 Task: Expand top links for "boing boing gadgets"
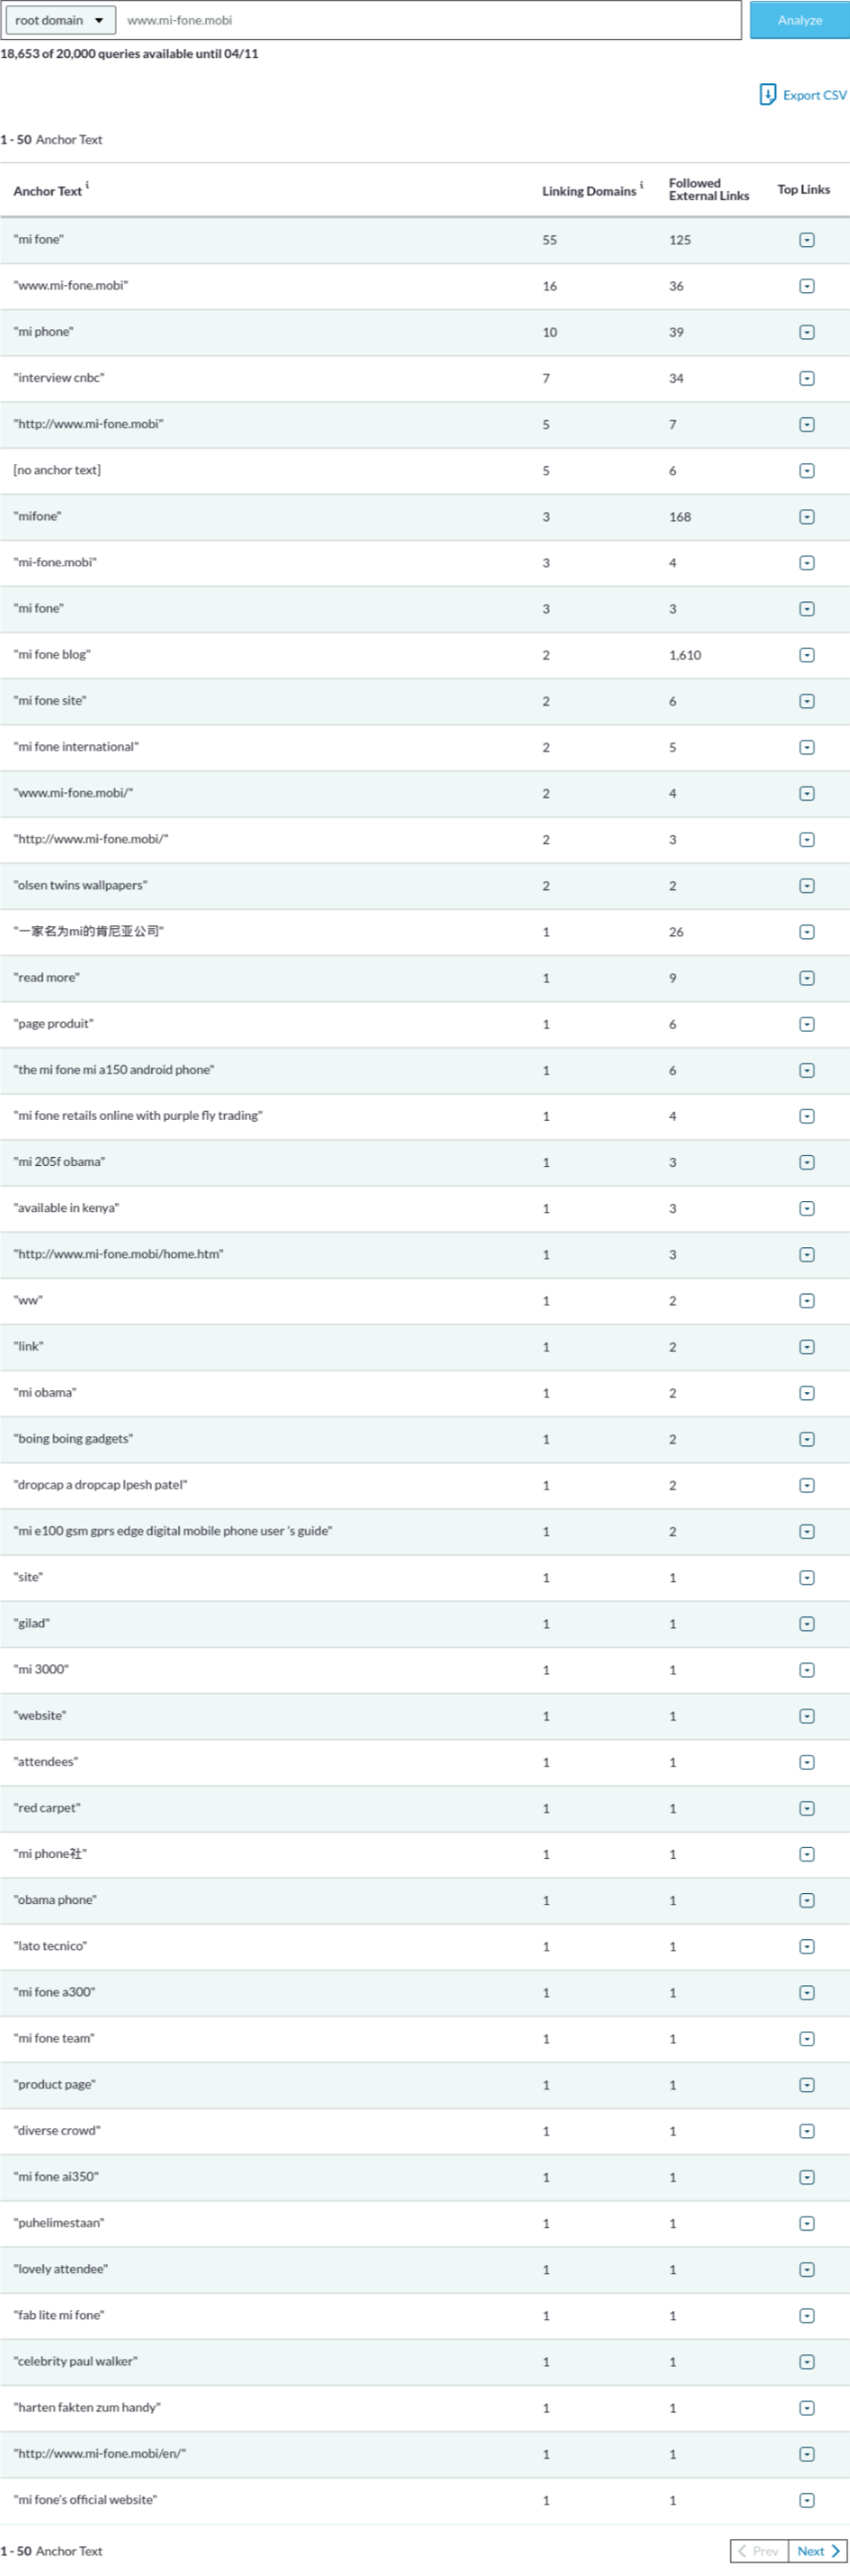point(806,1439)
